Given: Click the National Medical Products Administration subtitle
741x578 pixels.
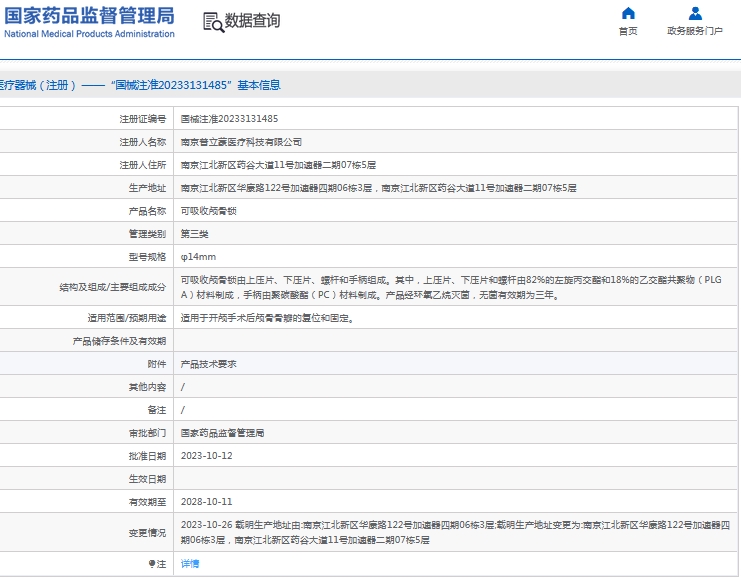Looking at the screenshot, I should [x=89, y=34].
